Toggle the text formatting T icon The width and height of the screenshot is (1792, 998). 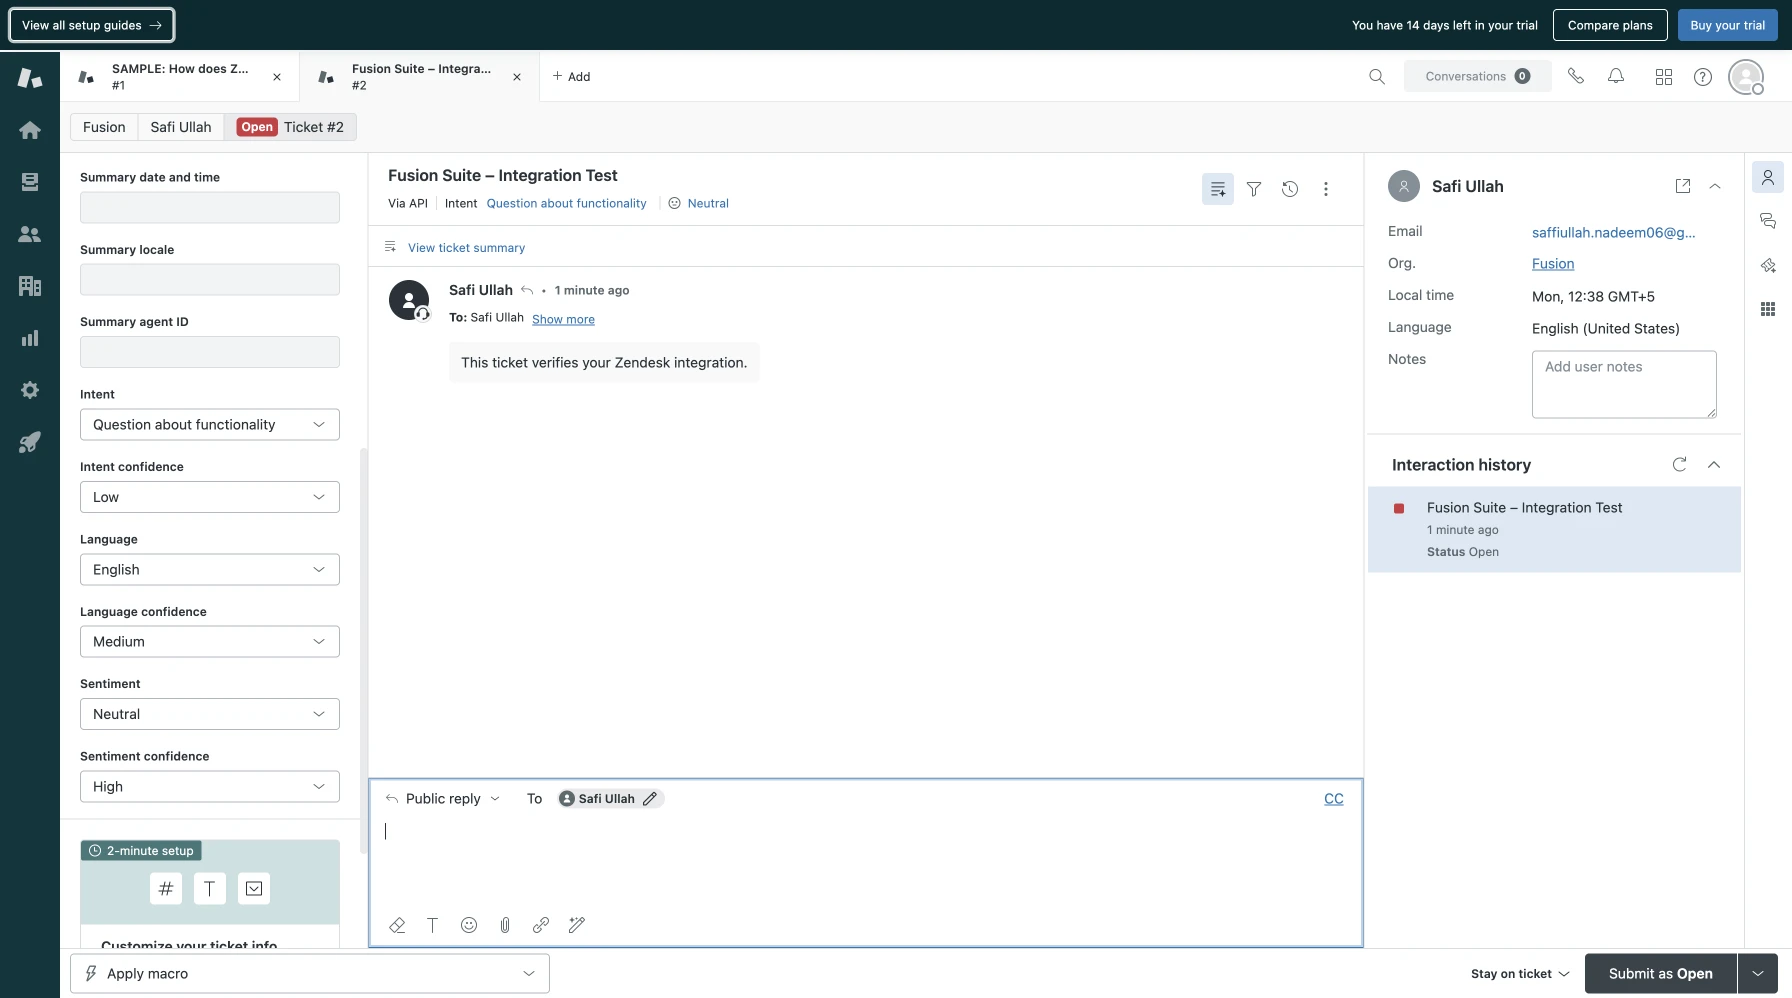click(433, 925)
